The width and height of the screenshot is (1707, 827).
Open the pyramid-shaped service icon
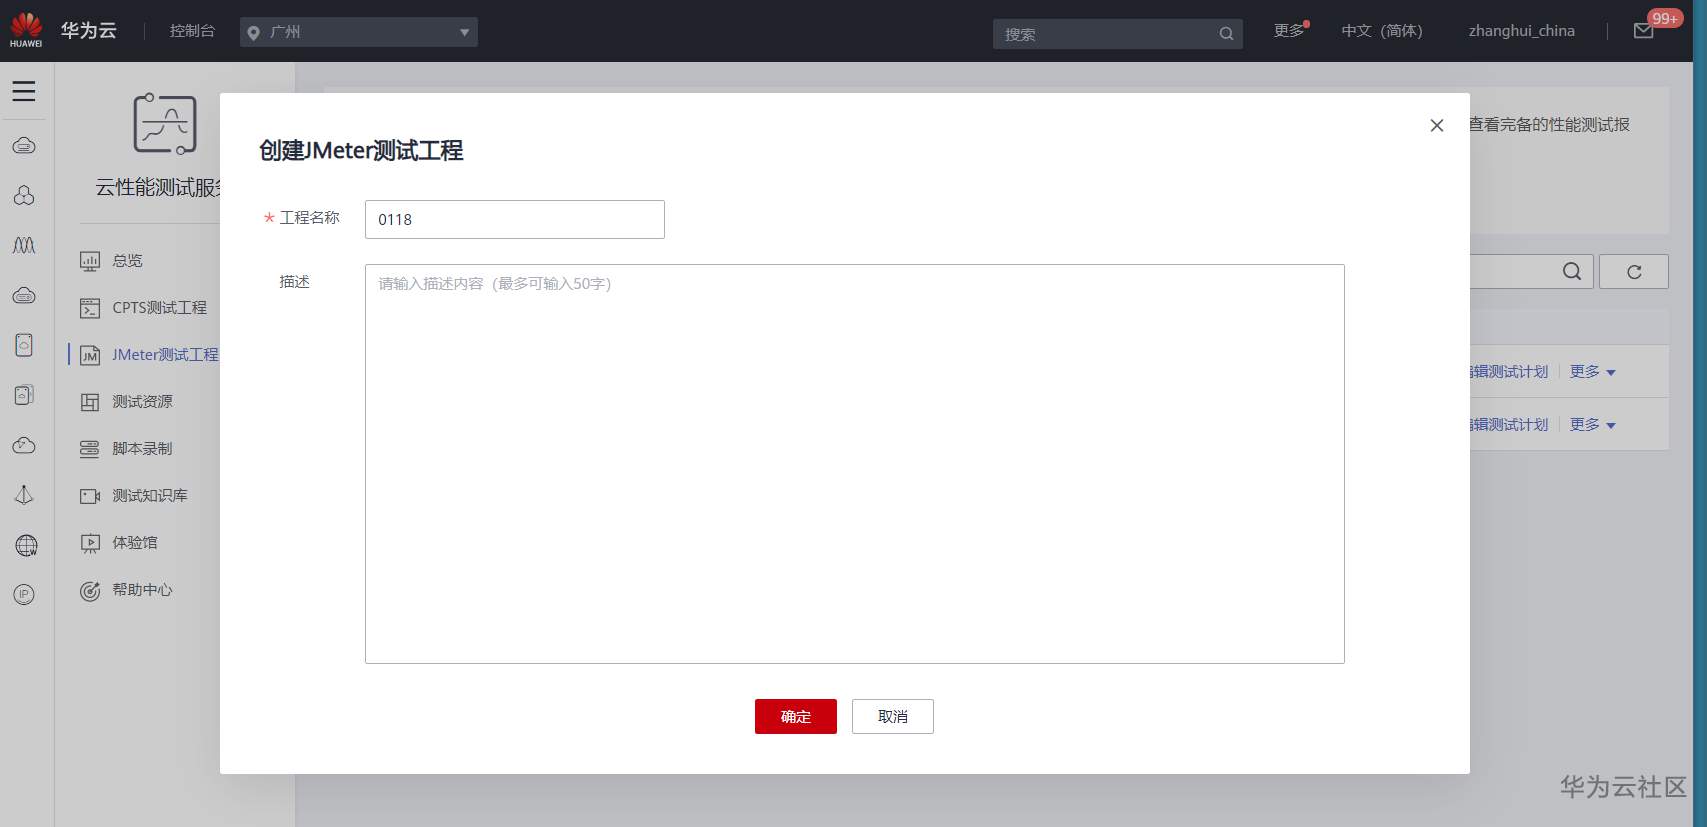click(x=24, y=495)
